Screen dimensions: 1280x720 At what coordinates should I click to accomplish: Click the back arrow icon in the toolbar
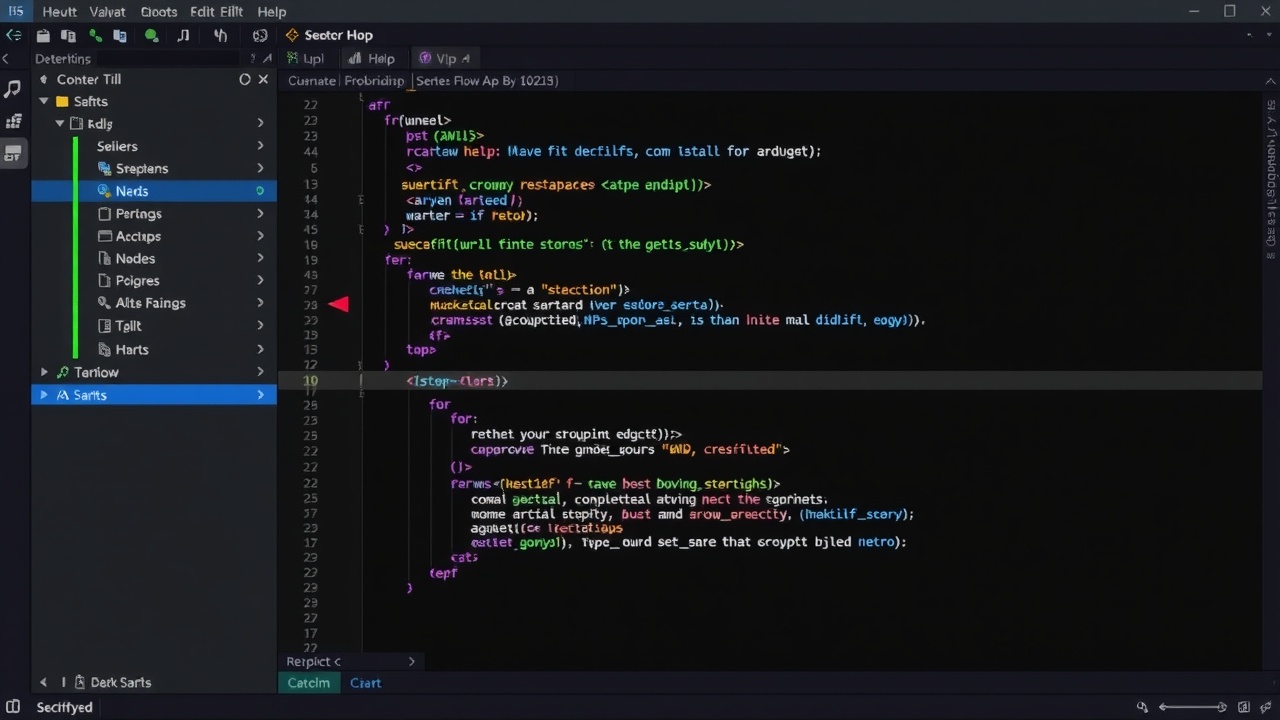(x=14, y=36)
